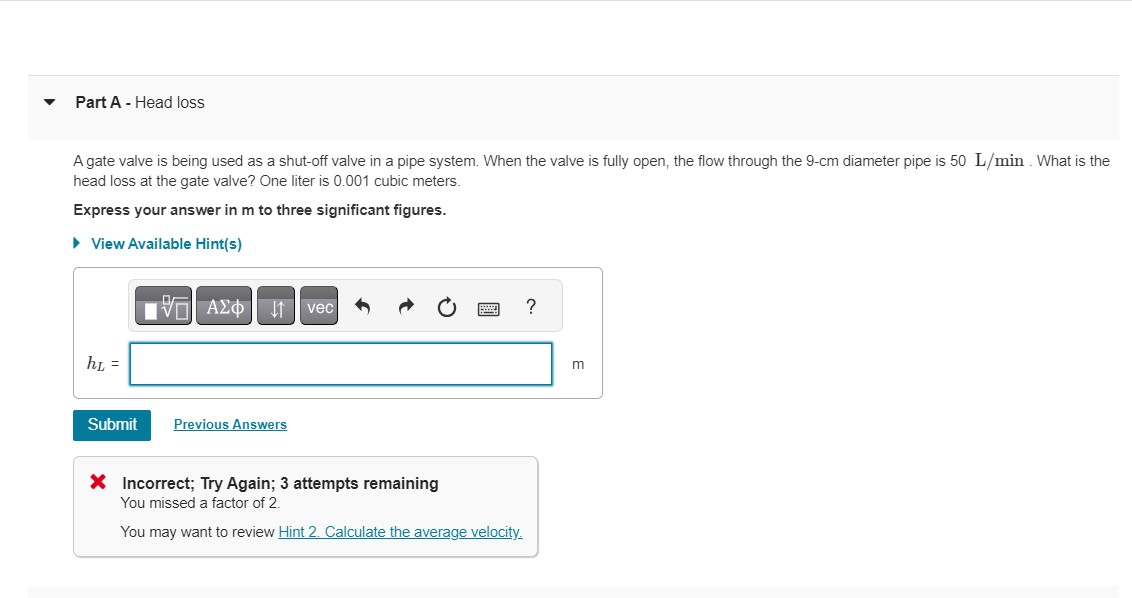
Task: Open the on-screen keyboard shortcuts icon
Action: [x=489, y=307]
